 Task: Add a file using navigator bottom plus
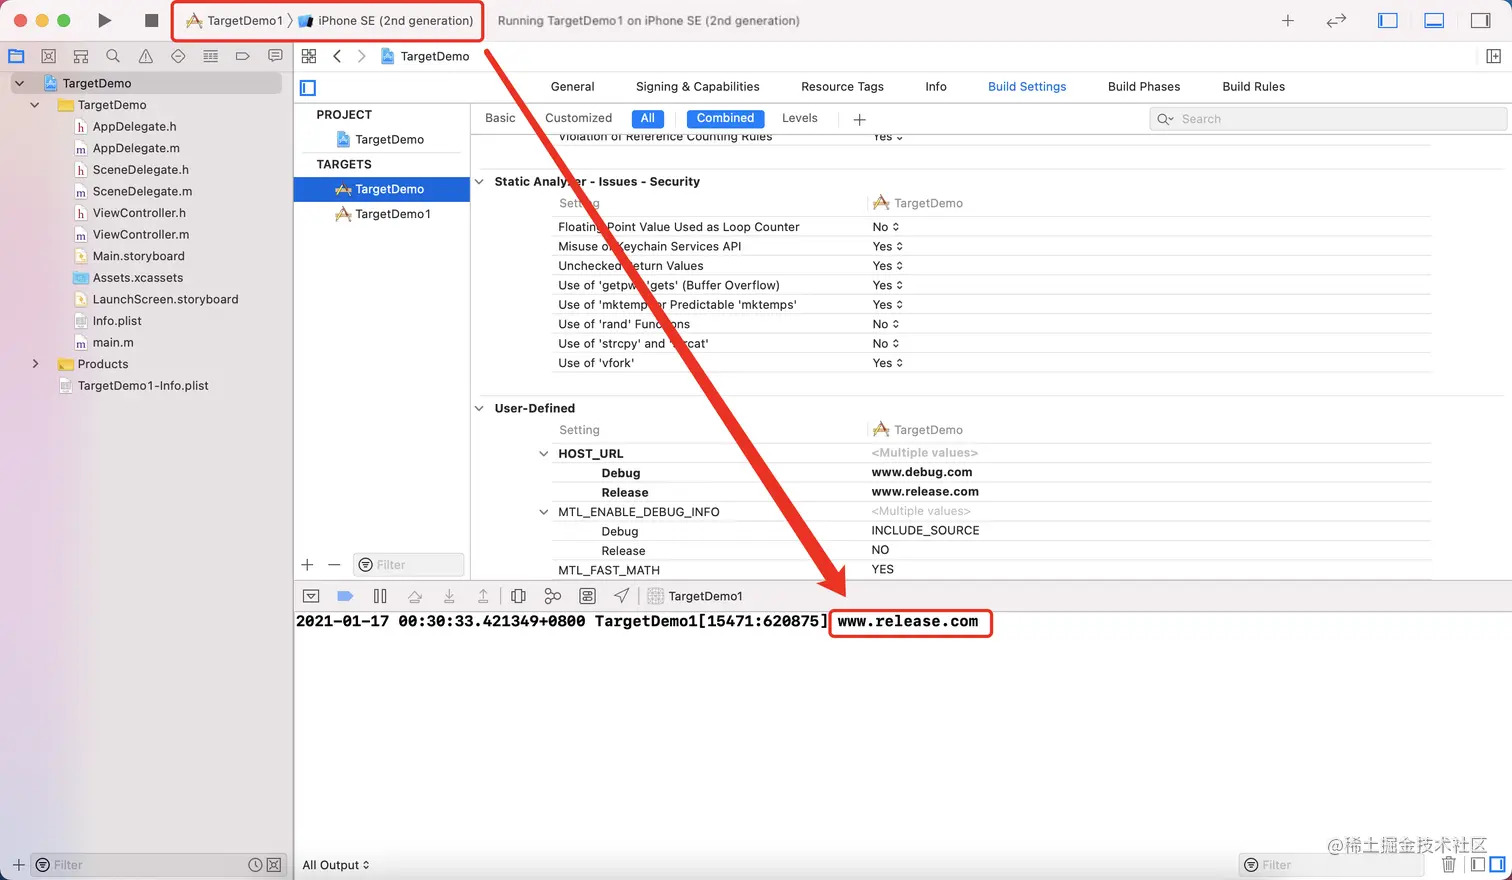click(x=18, y=865)
